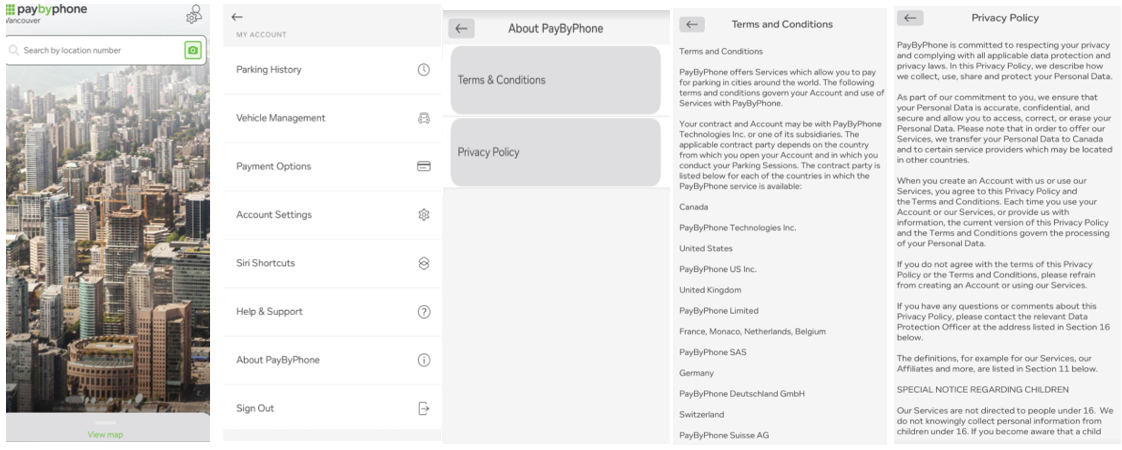Open Parking History

click(332, 69)
